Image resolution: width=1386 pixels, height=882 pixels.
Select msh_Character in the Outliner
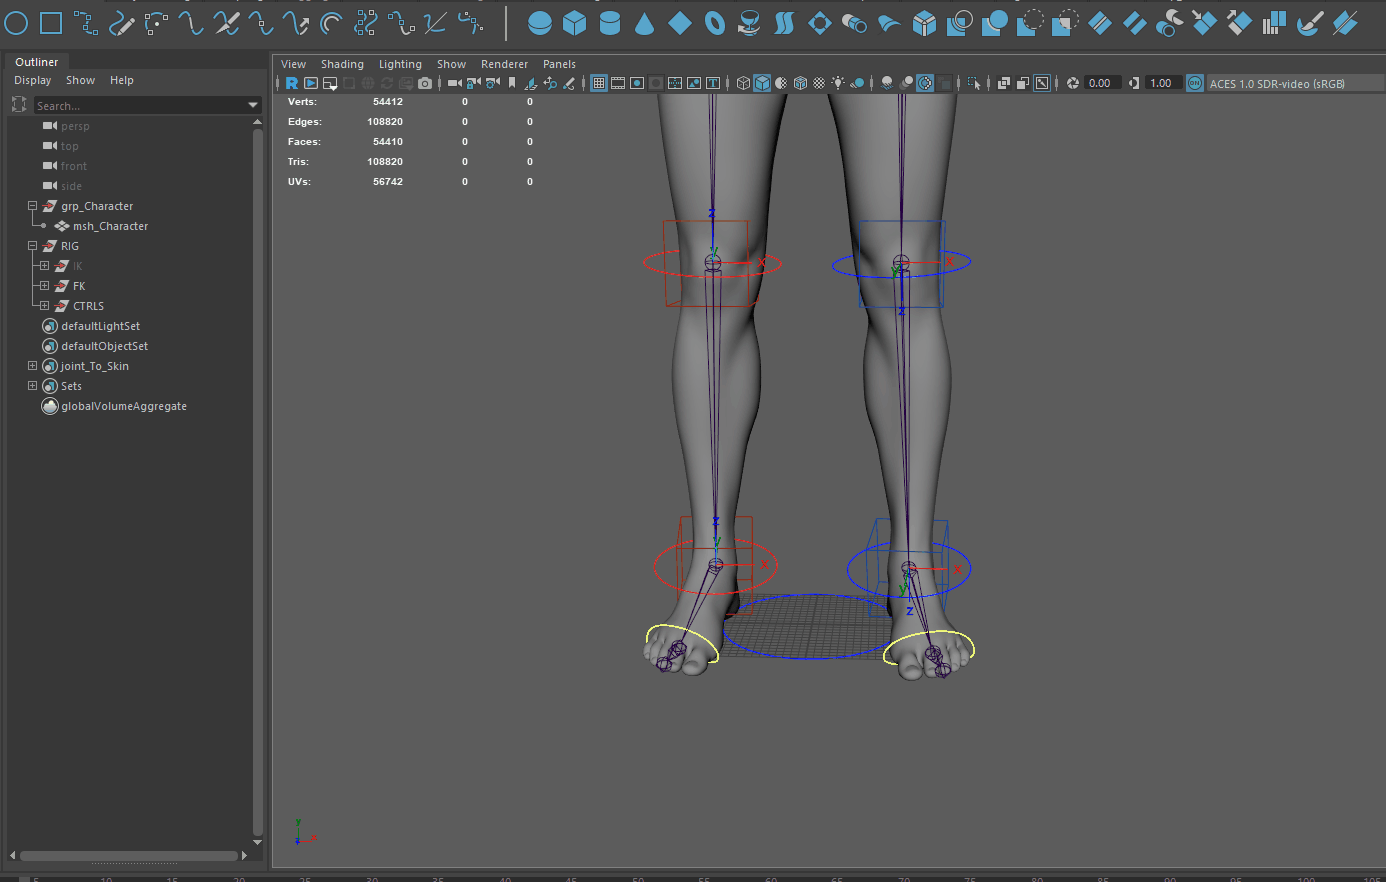(x=110, y=226)
